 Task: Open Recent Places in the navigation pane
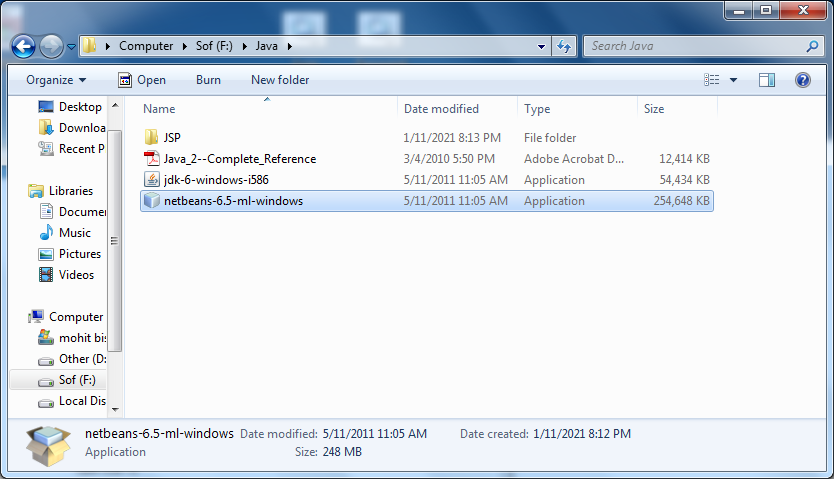pos(71,149)
